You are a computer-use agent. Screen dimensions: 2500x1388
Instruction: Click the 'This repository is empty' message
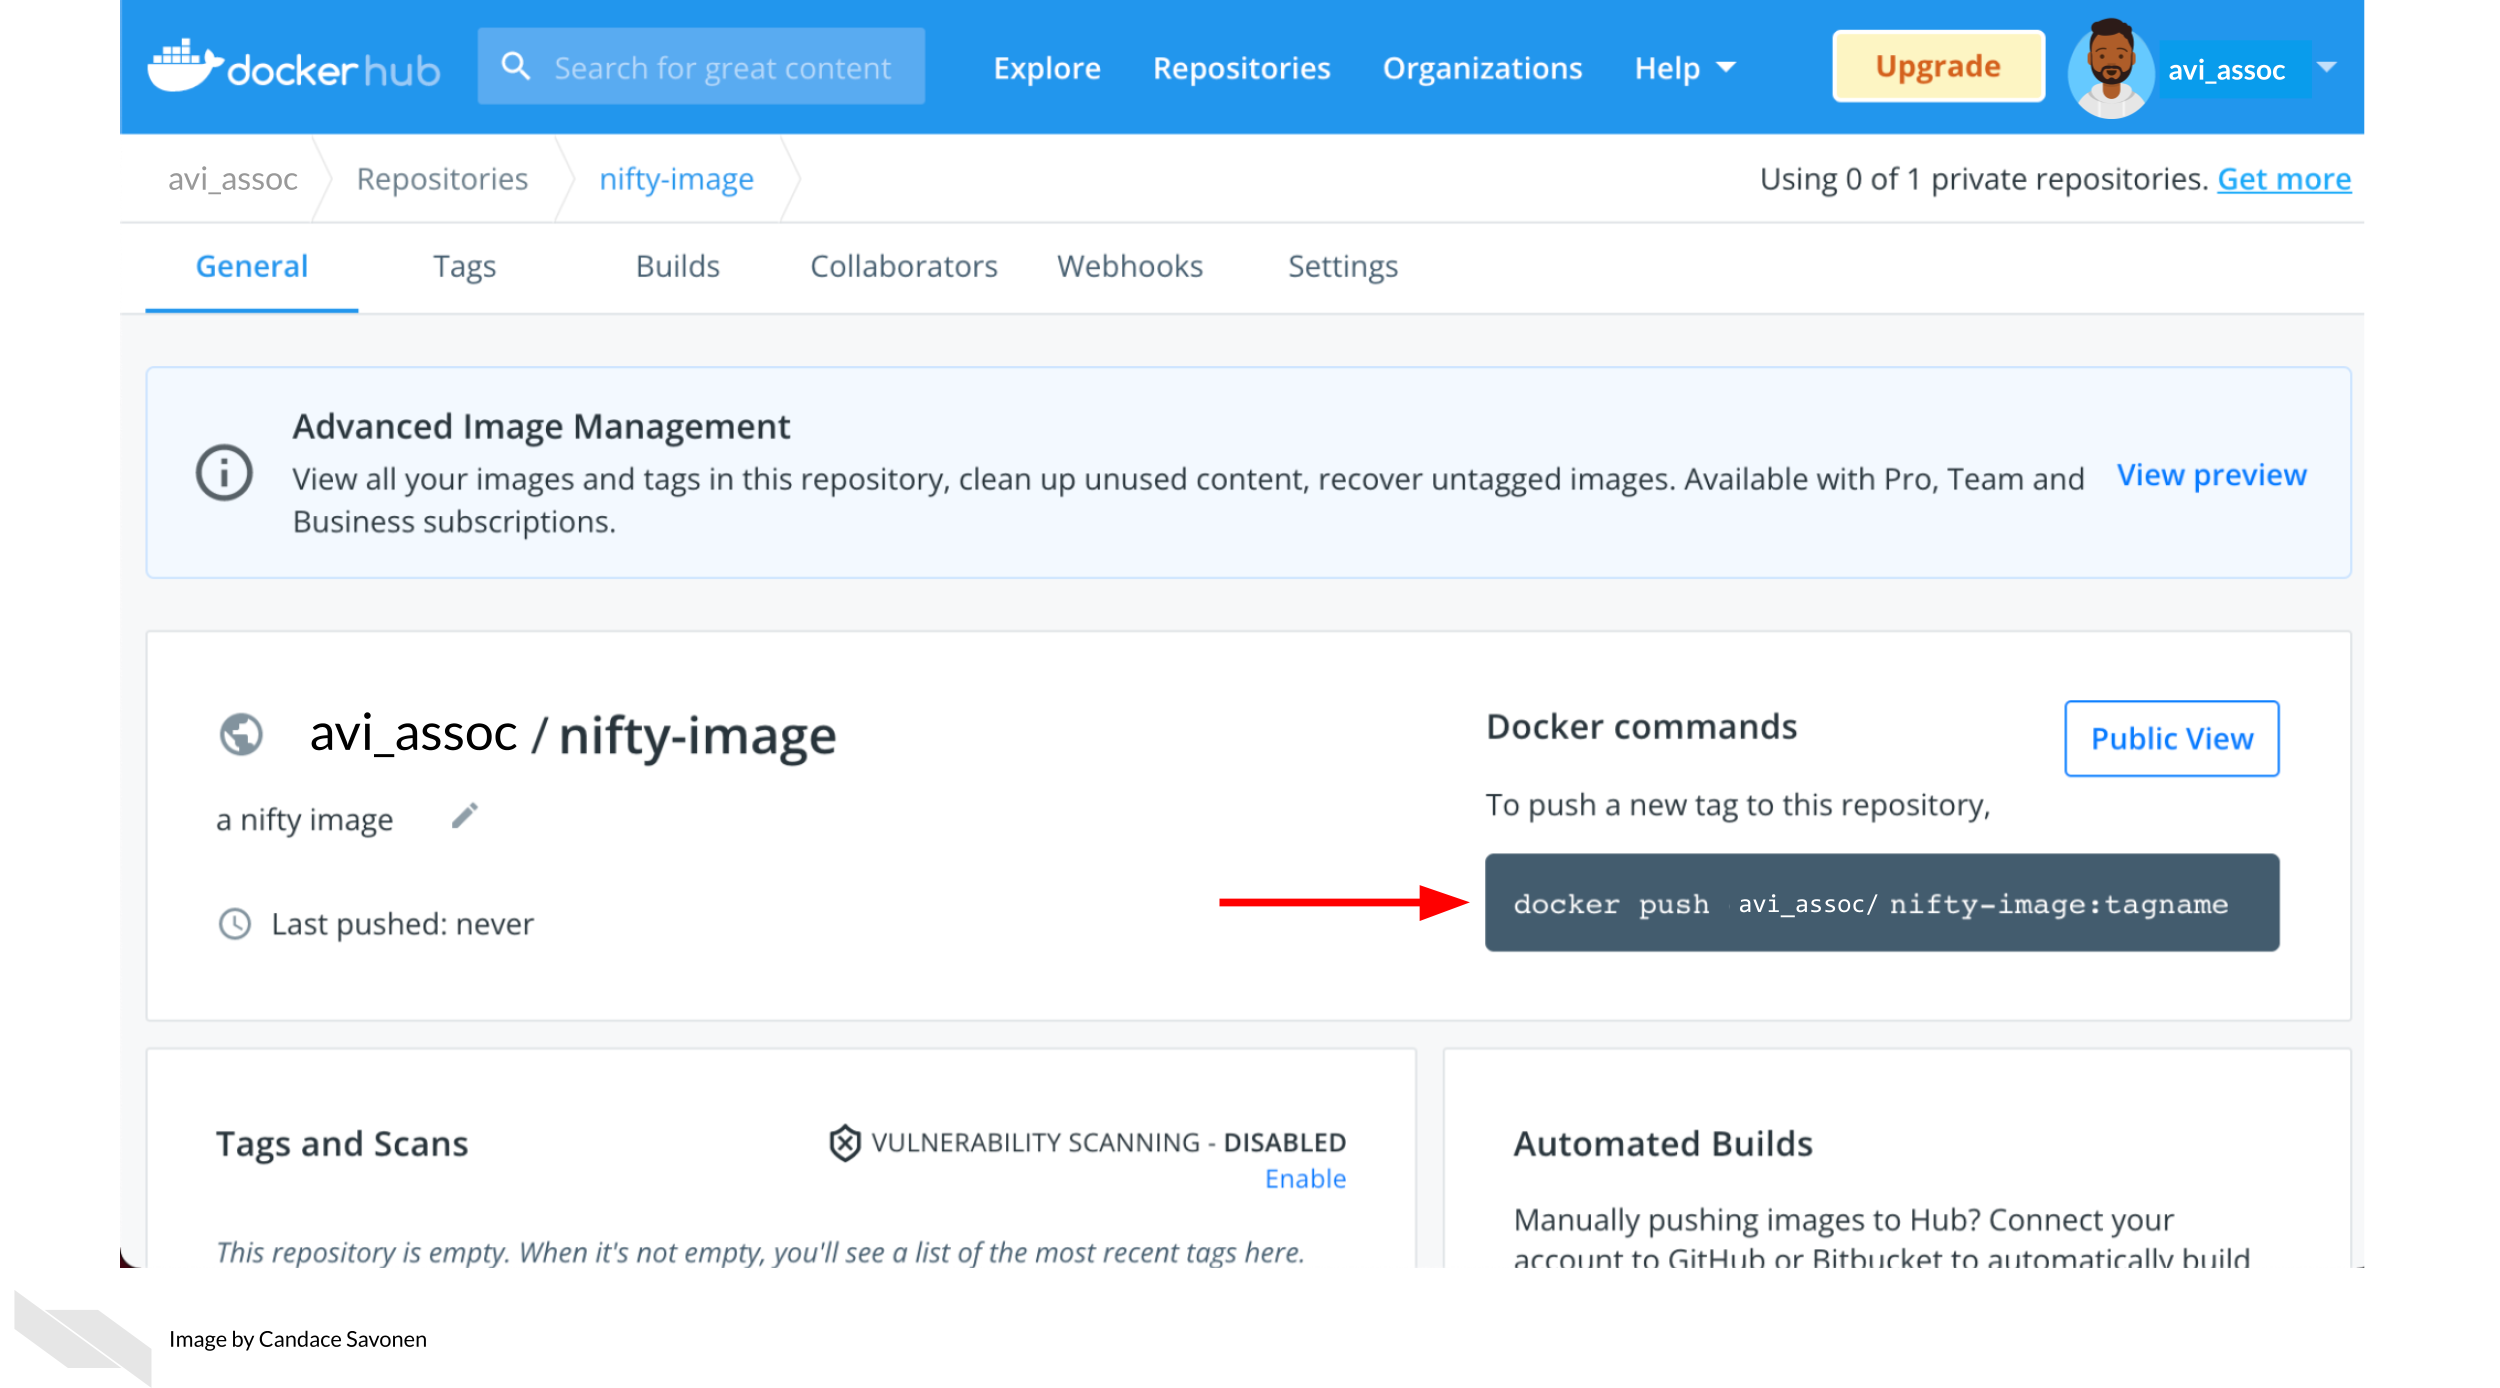point(760,1253)
